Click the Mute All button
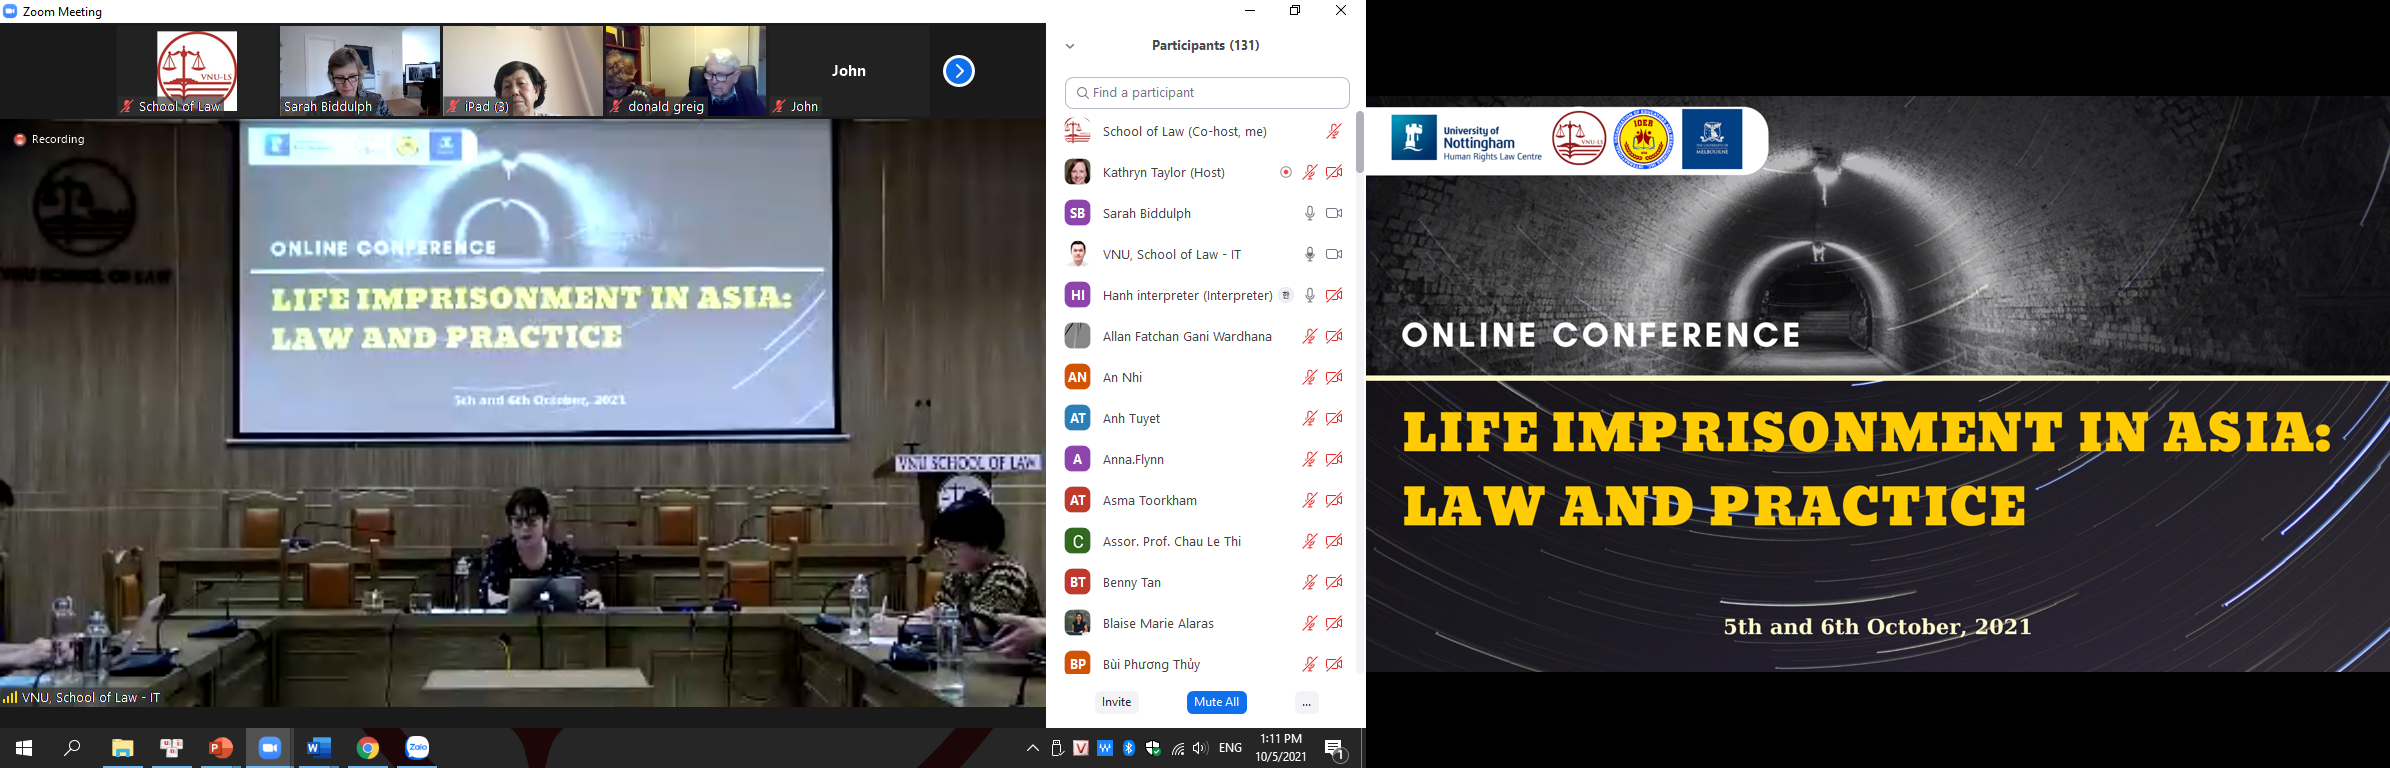The image size is (2390, 768). [x=1216, y=702]
